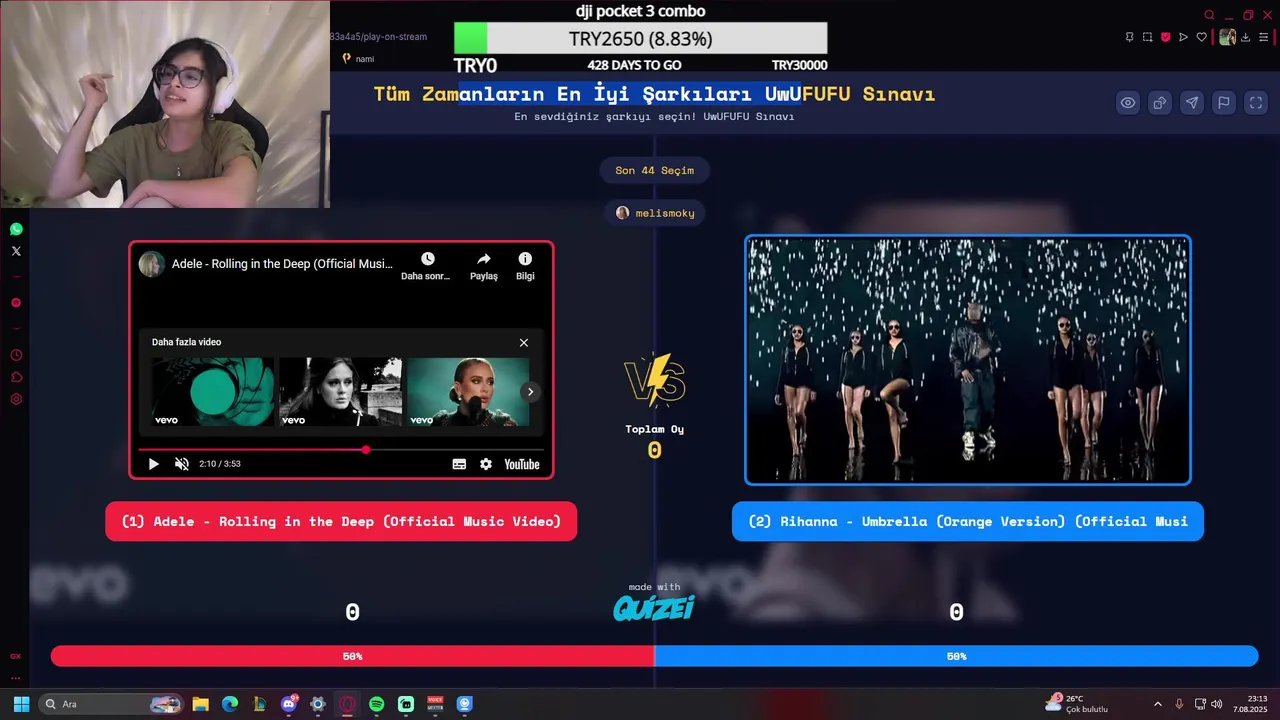Show next suggested videos with the arrow

tap(531, 392)
